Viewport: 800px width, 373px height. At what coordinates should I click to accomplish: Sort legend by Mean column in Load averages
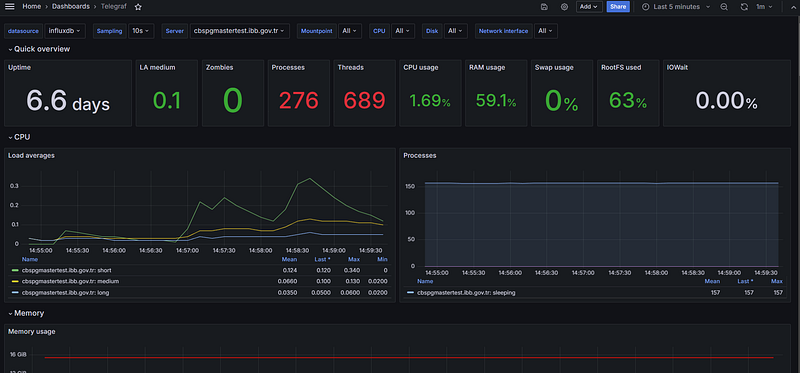tap(289, 259)
